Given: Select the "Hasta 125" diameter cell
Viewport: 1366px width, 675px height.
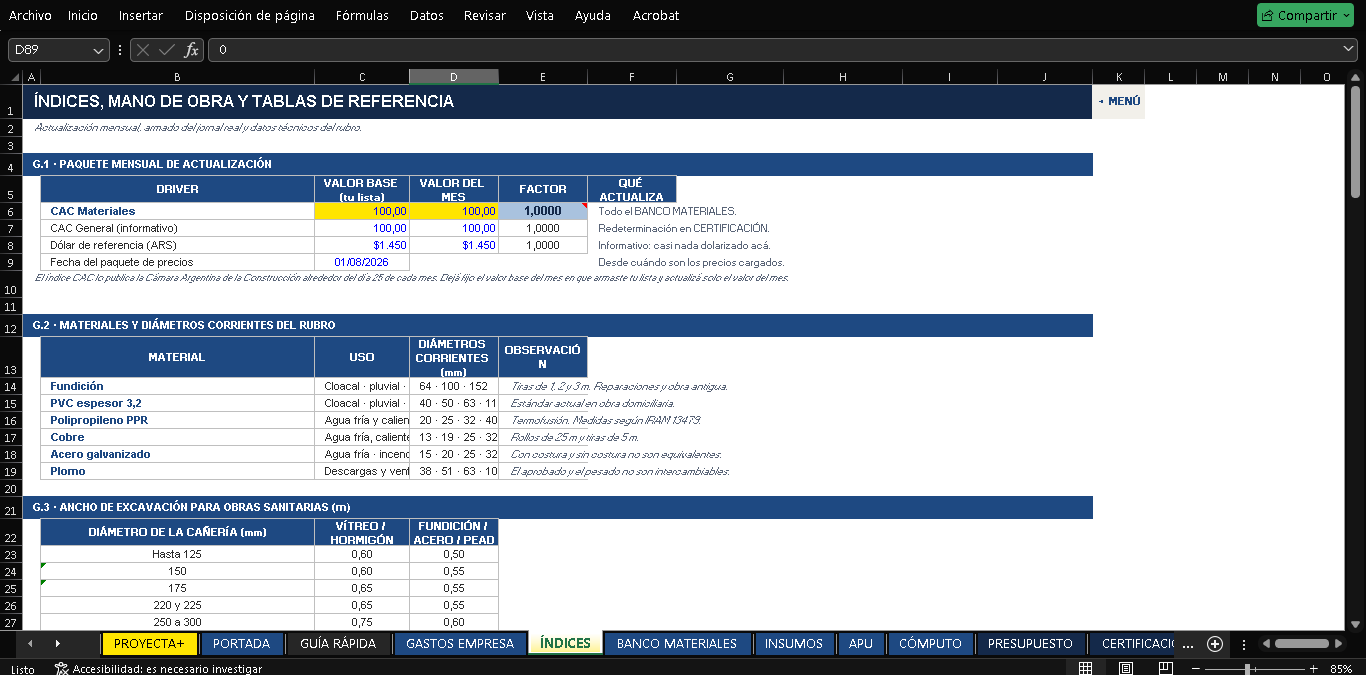Looking at the screenshot, I should (x=177, y=554).
